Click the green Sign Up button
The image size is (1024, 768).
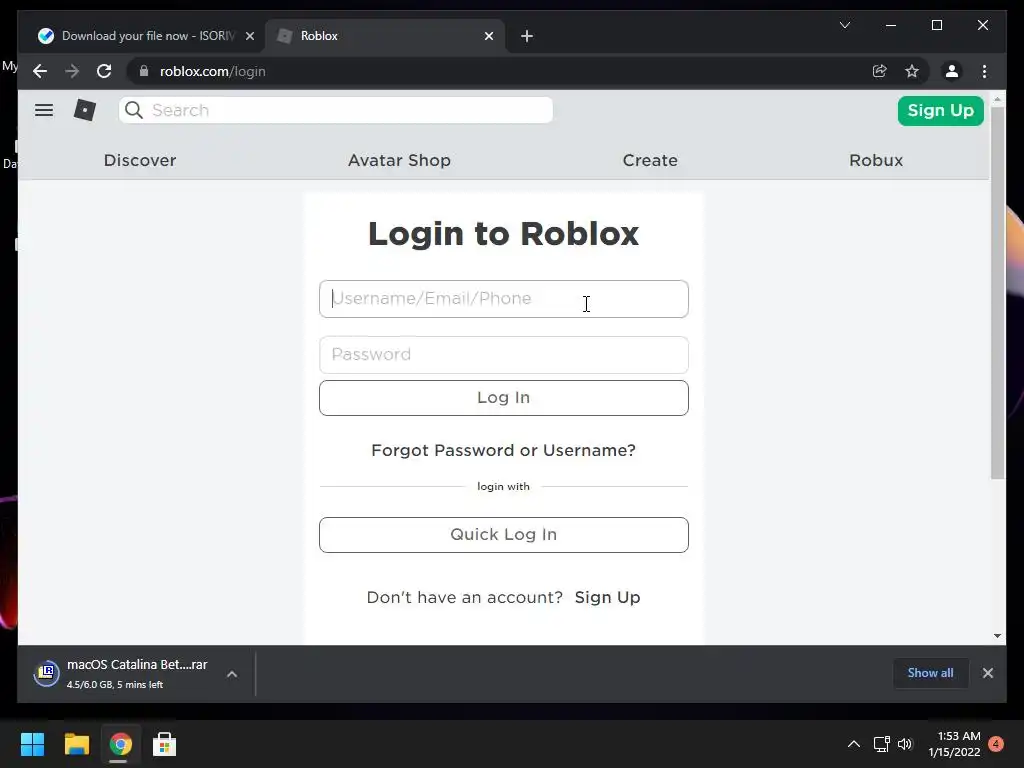point(940,110)
